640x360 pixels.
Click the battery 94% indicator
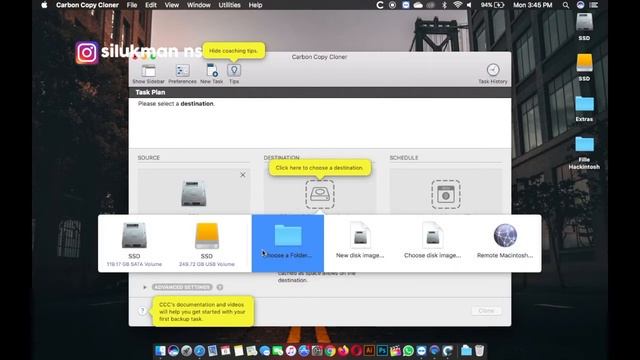click(x=492, y=5)
